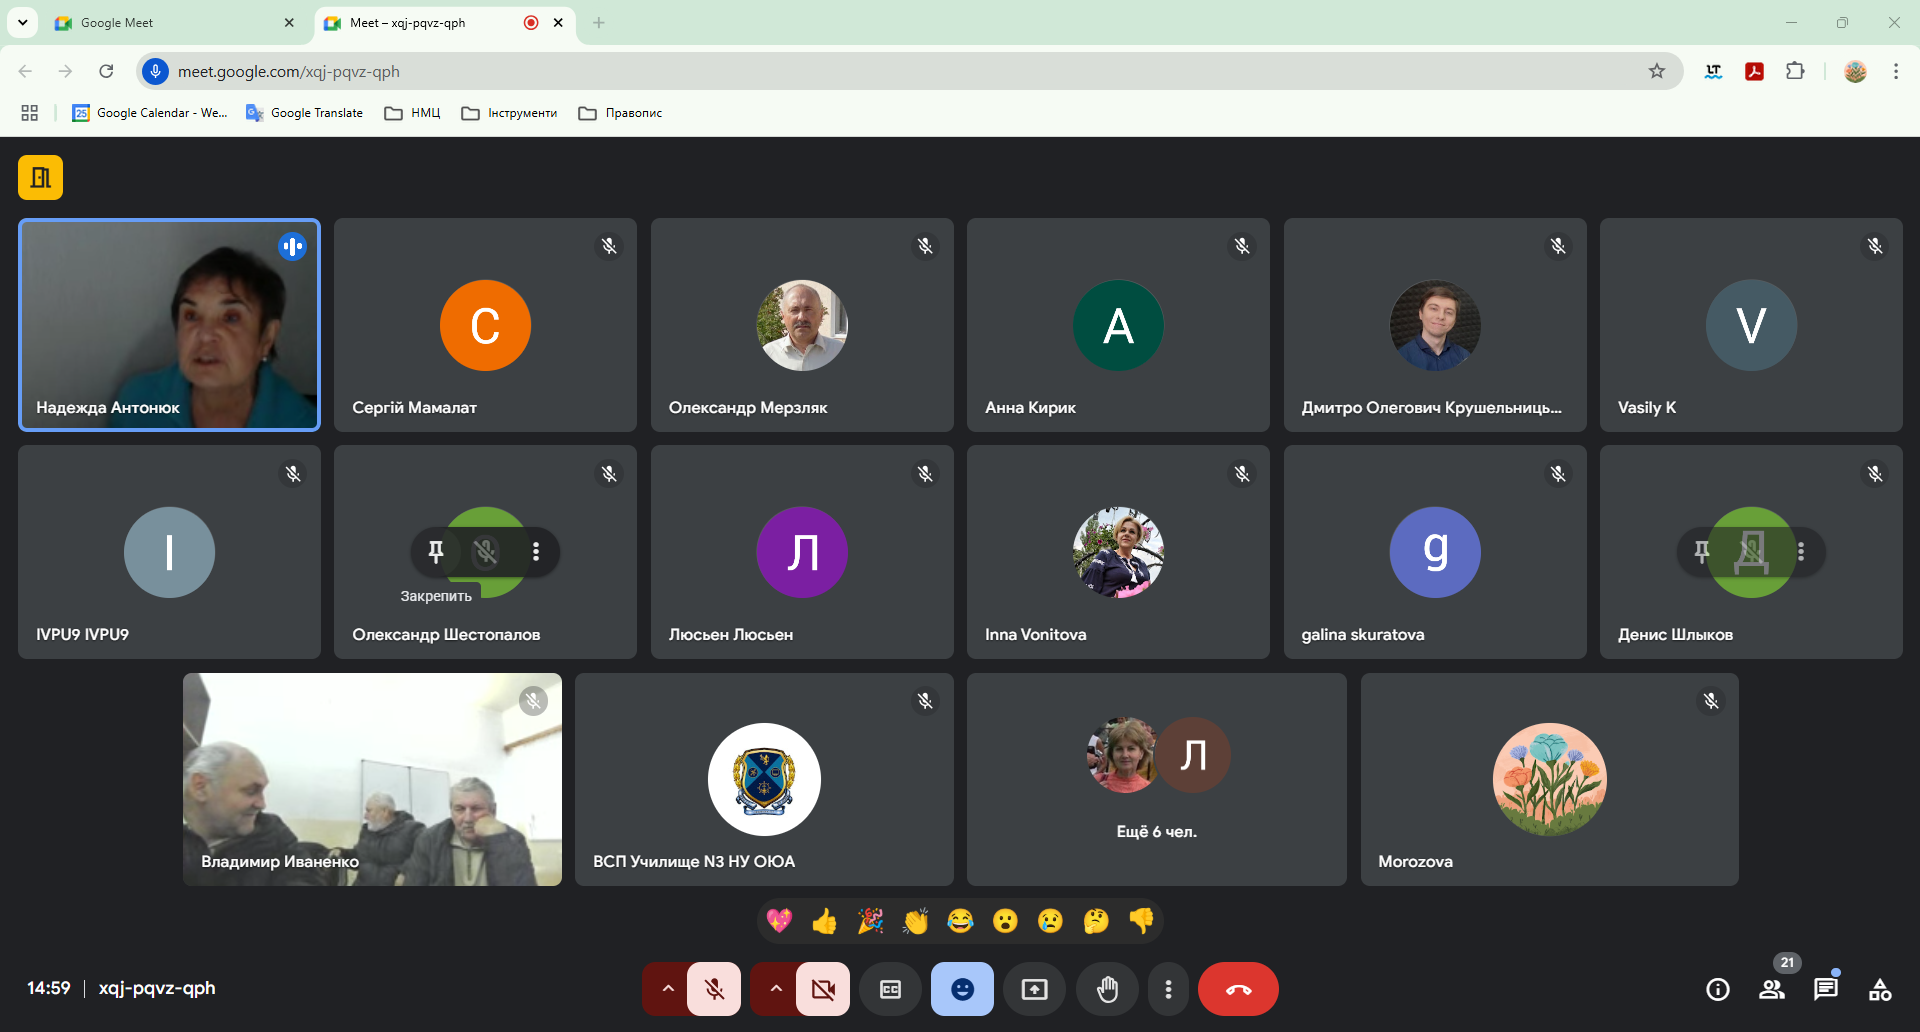Toggle closed captions

(x=890, y=989)
